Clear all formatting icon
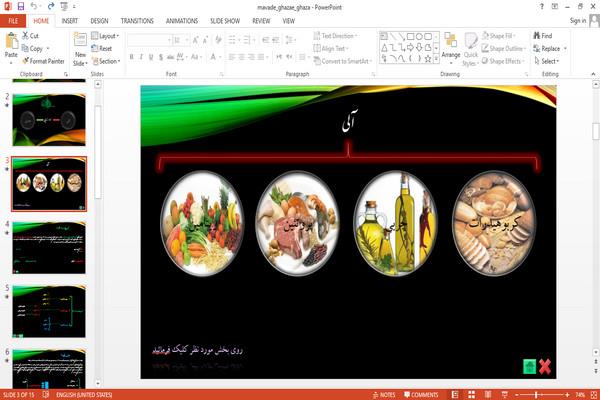Image resolution: width=600 pixels, height=400 pixels. click(218, 40)
